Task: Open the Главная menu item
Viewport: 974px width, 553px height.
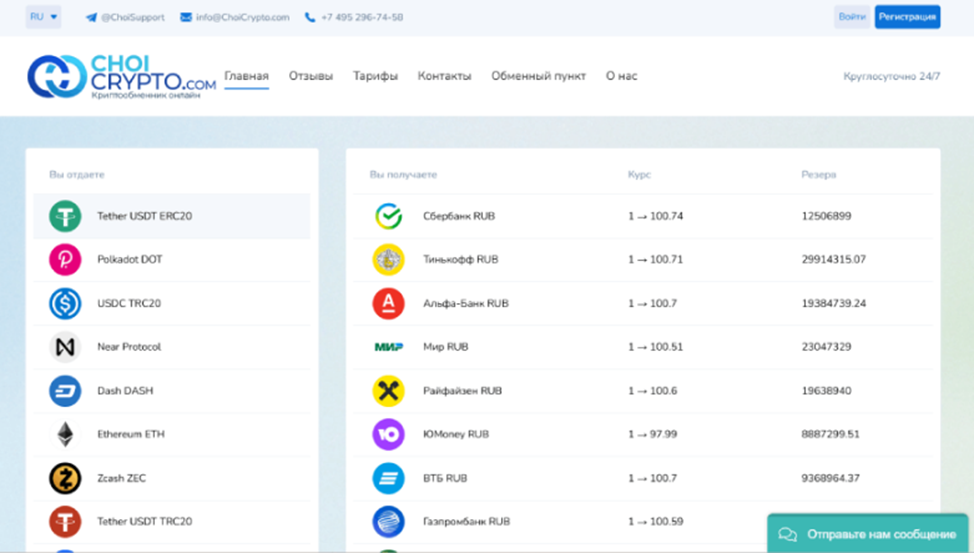Action: point(247,76)
